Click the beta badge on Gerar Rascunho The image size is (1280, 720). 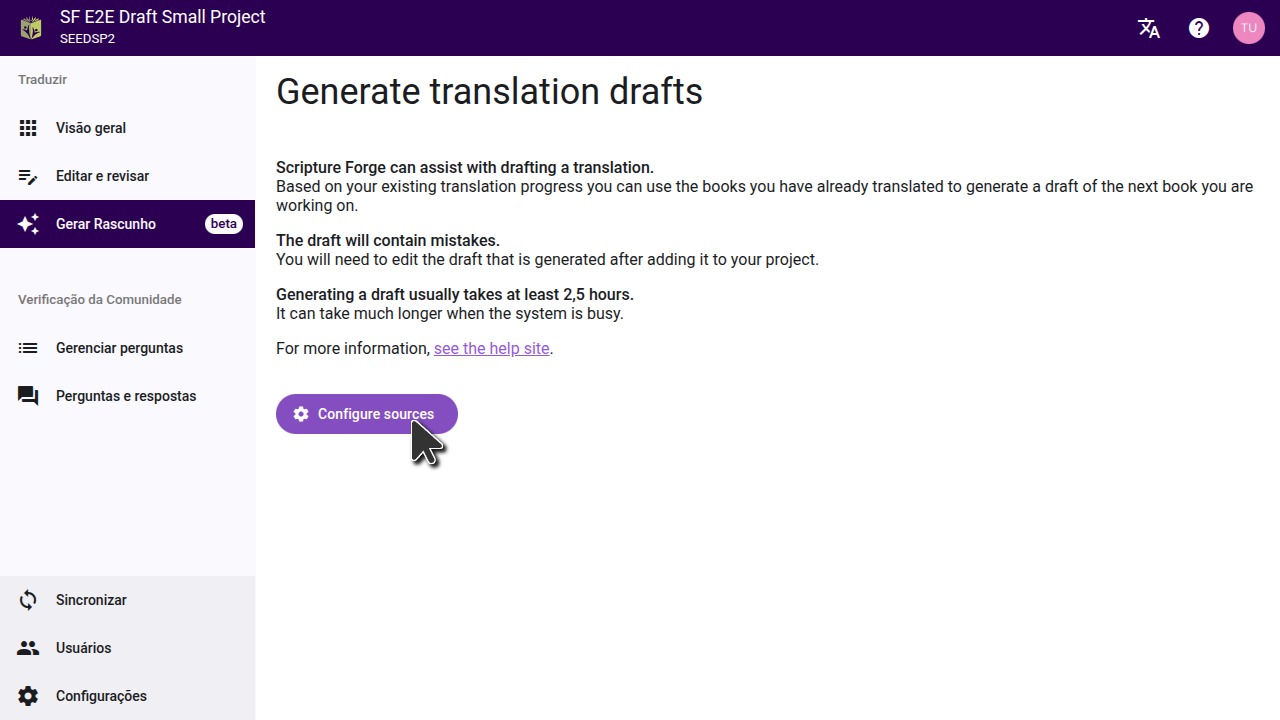pyautogui.click(x=224, y=224)
